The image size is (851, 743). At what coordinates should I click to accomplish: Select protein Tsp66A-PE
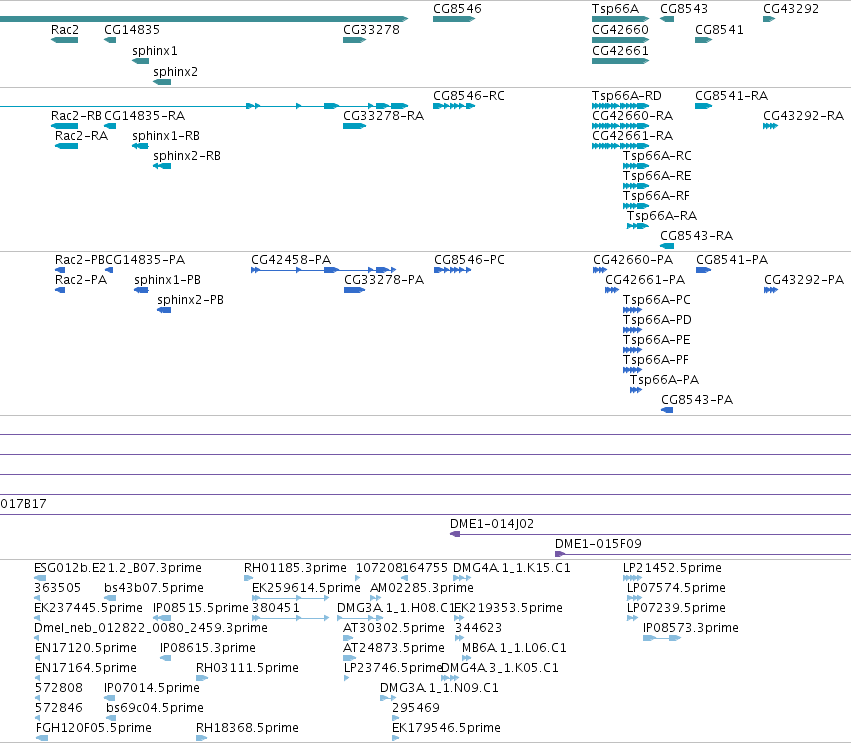[x=632, y=350]
